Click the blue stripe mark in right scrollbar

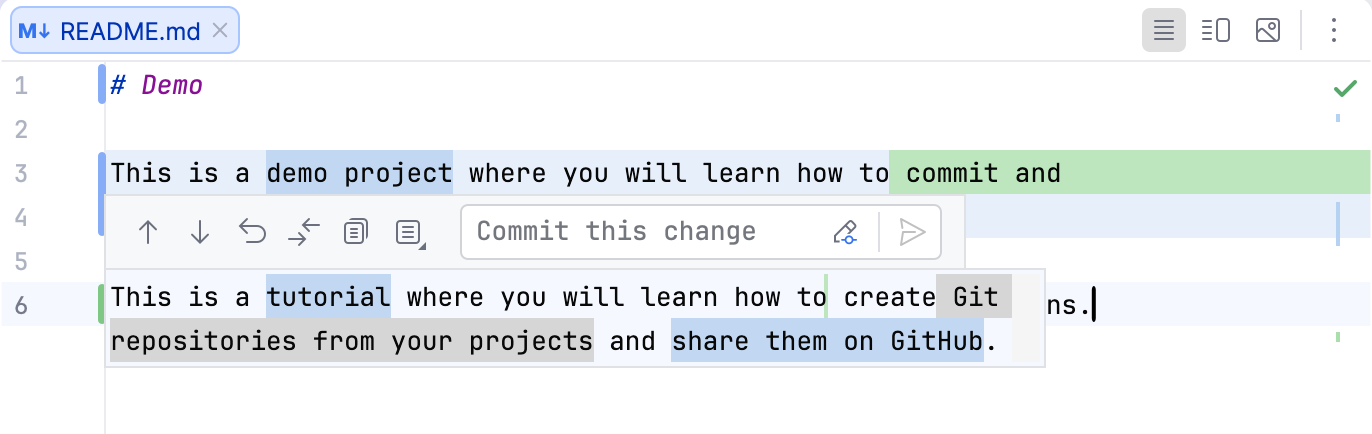click(1338, 223)
